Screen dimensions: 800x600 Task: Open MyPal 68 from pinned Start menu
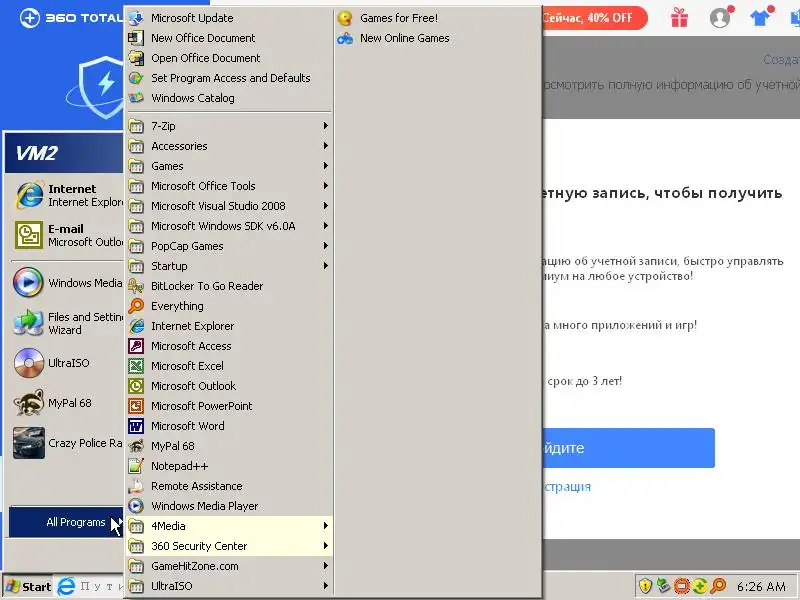[x=65, y=403]
